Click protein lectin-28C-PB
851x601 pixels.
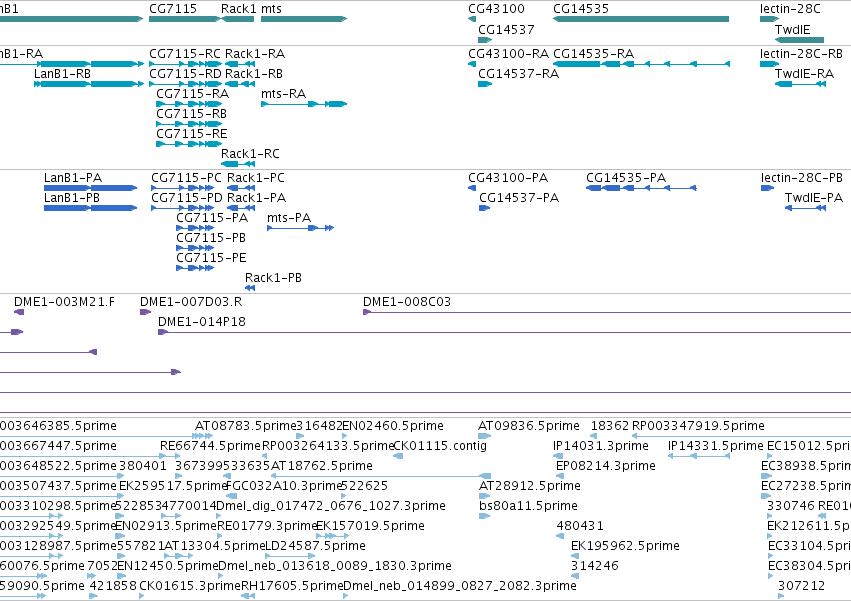tap(801, 178)
